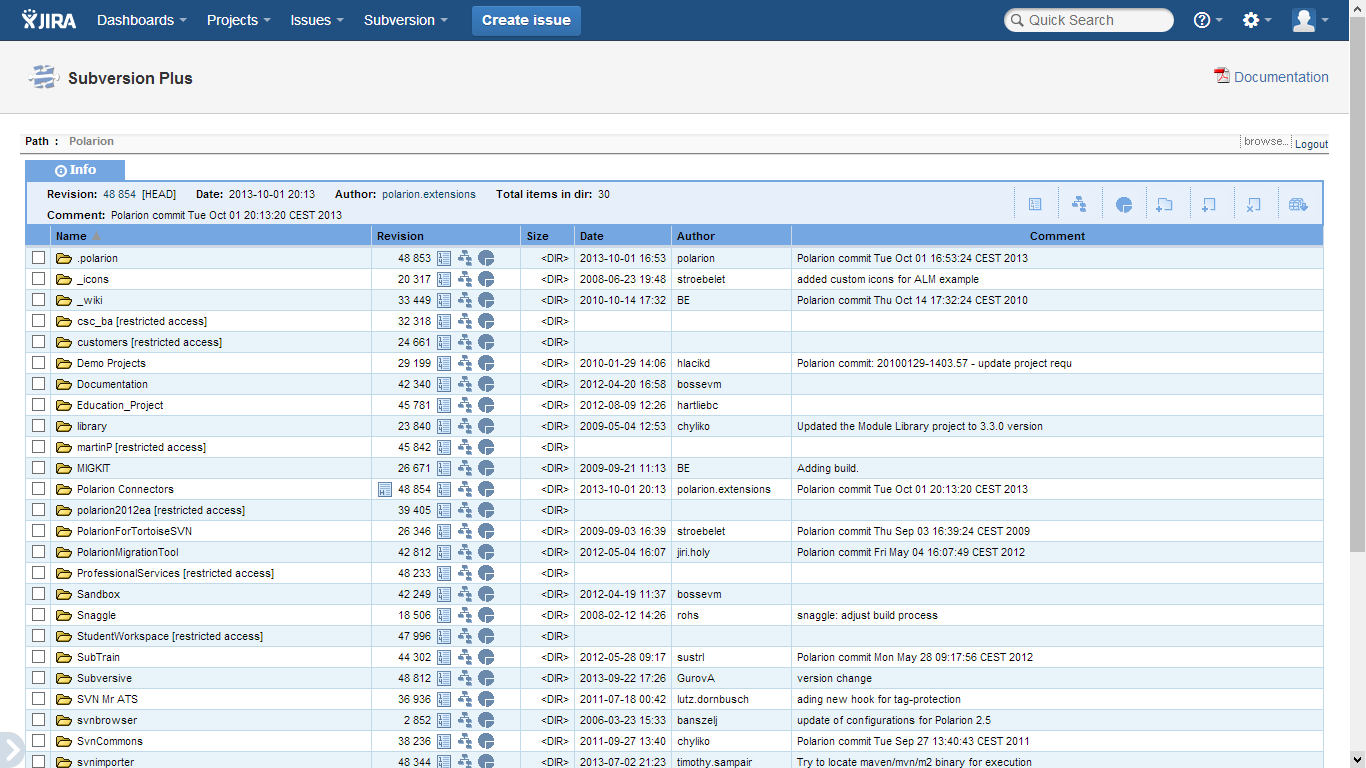Image resolution: width=1366 pixels, height=768 pixels.
Task: Click the delete item icon in Info toolbar
Action: click(1253, 204)
